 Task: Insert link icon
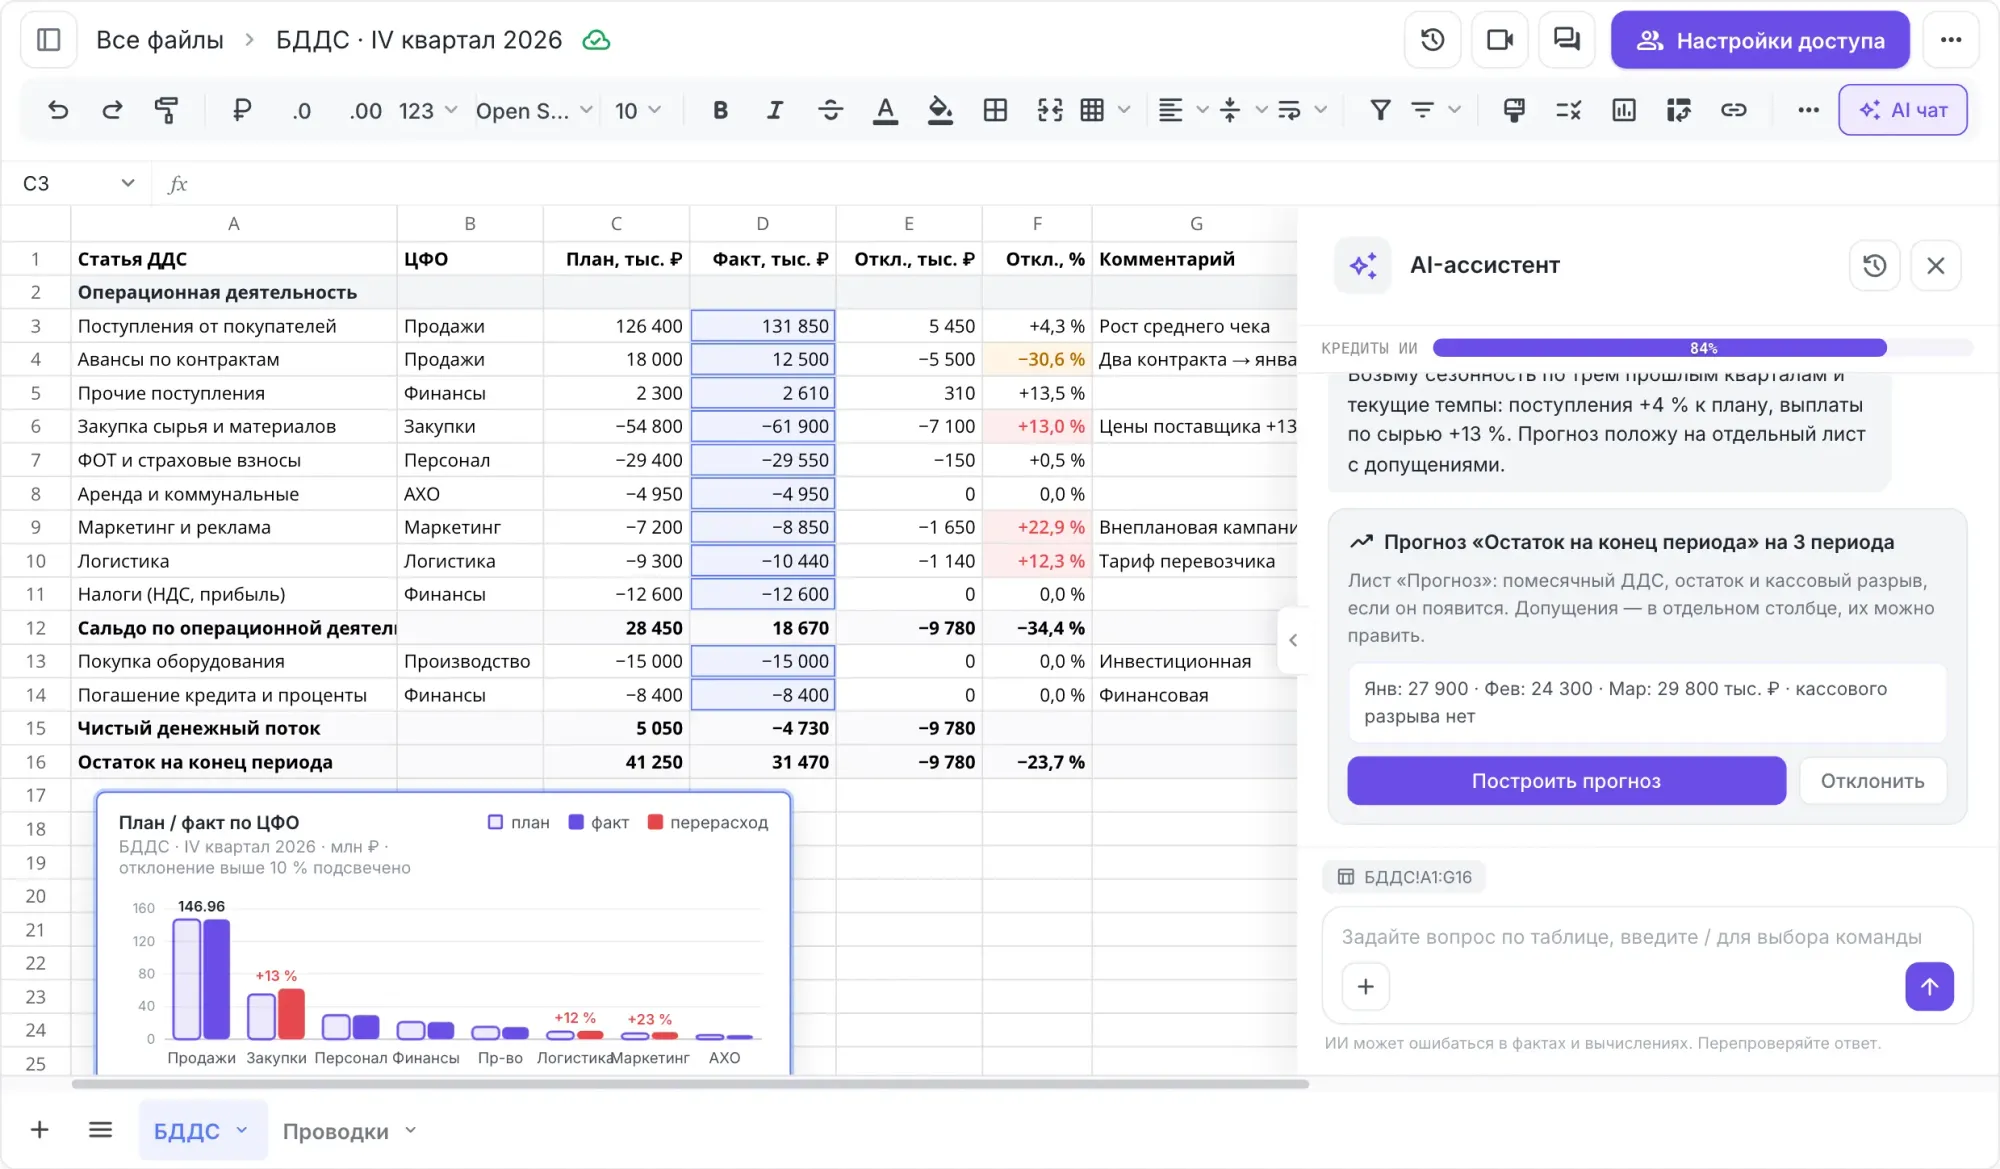[x=1733, y=110]
